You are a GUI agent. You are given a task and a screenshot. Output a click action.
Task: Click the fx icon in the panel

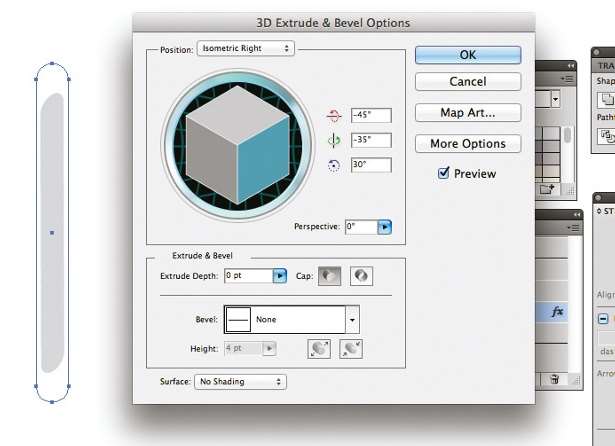tap(558, 312)
